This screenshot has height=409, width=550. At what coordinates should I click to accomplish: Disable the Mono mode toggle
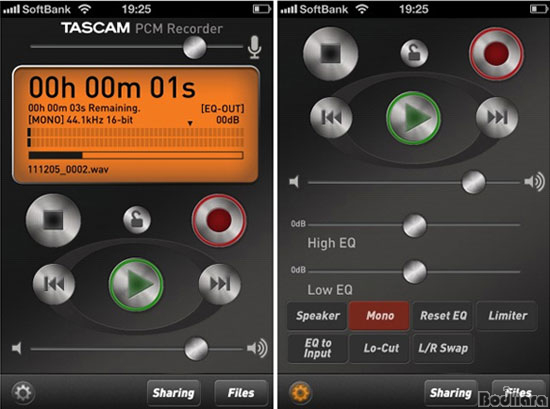click(380, 316)
